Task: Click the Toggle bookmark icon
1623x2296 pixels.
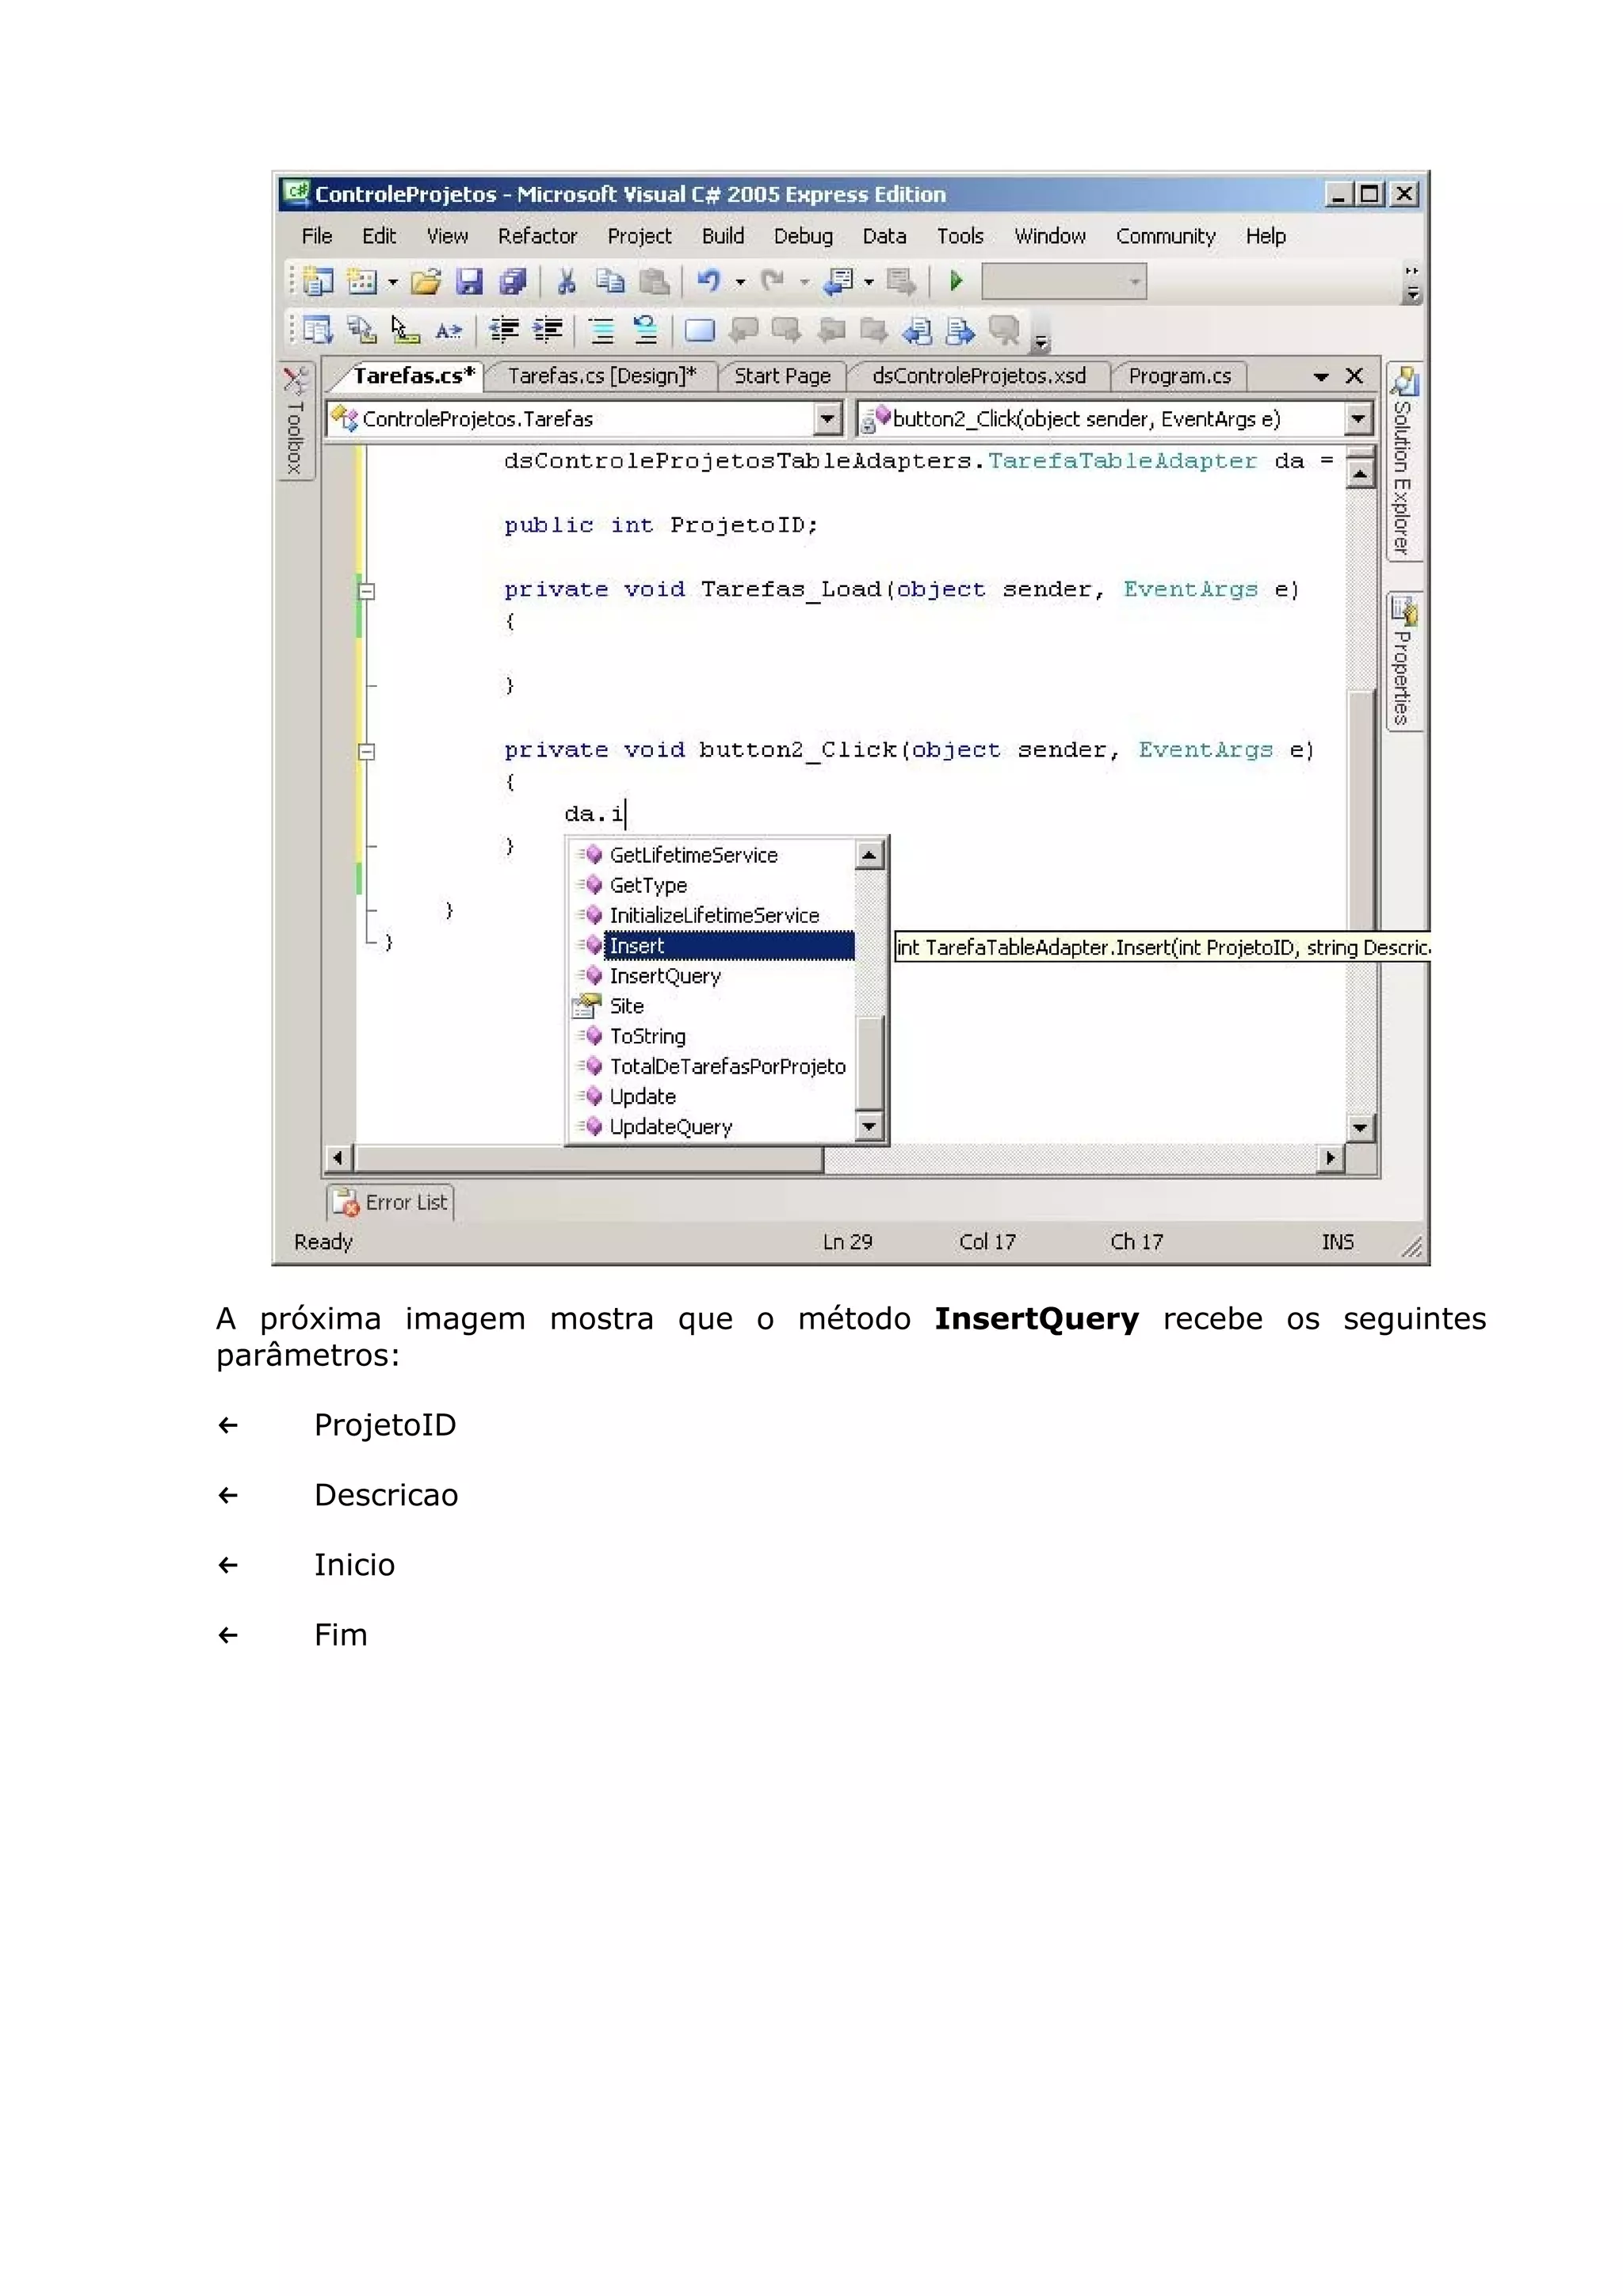Action: [x=699, y=330]
